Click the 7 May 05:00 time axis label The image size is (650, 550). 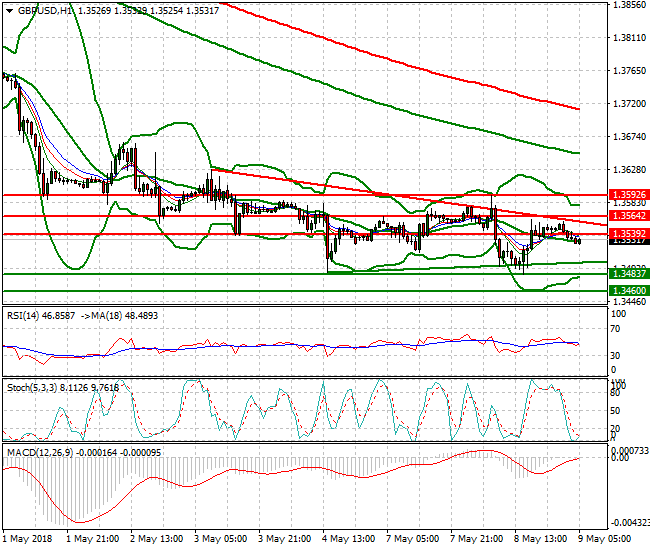(412, 539)
